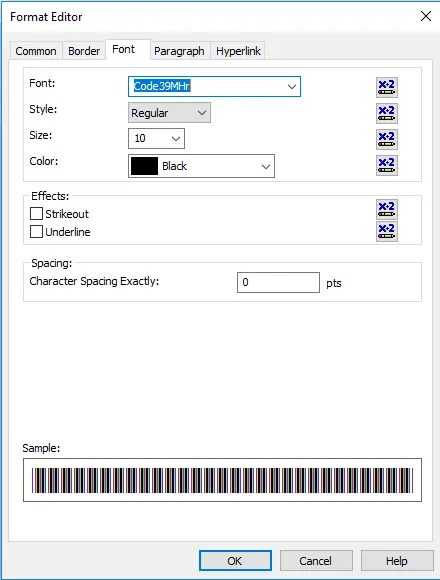This screenshot has width=440, height=580.
Task: Enable the Strikeout checkbox
Action: (x=36, y=214)
